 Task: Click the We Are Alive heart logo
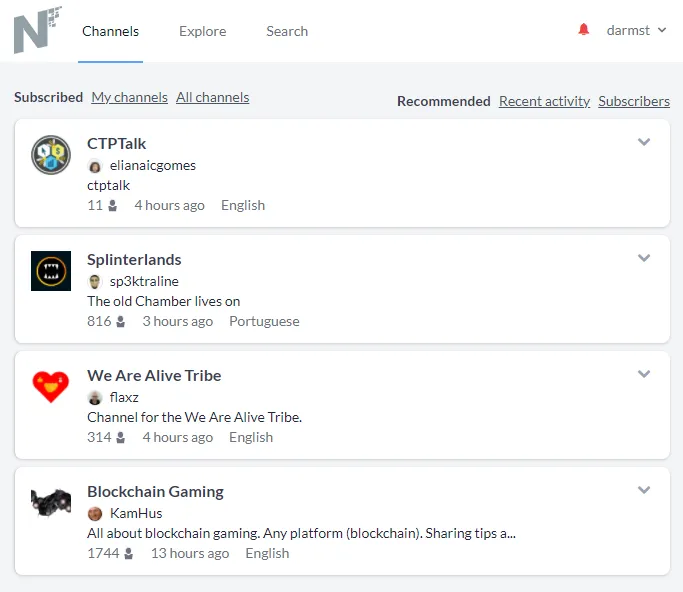pyautogui.click(x=51, y=387)
